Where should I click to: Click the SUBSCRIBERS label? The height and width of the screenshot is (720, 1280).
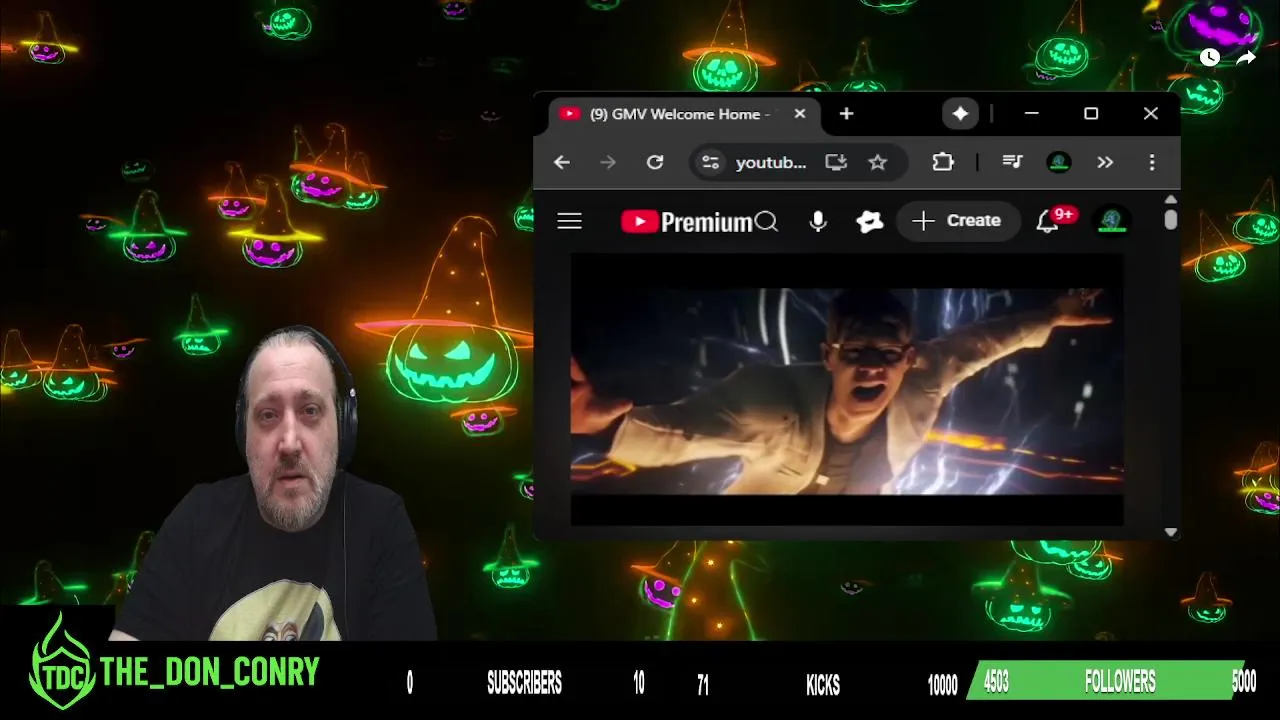(524, 683)
